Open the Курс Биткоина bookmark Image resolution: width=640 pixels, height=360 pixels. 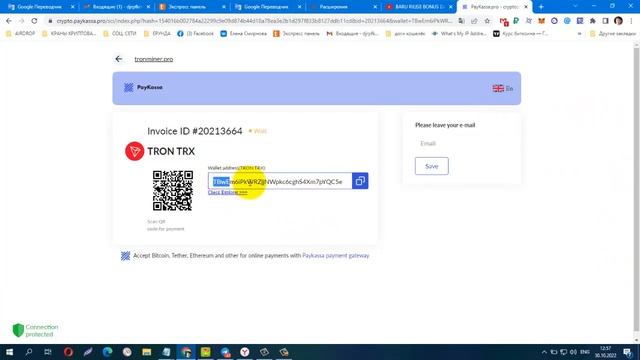(521, 33)
